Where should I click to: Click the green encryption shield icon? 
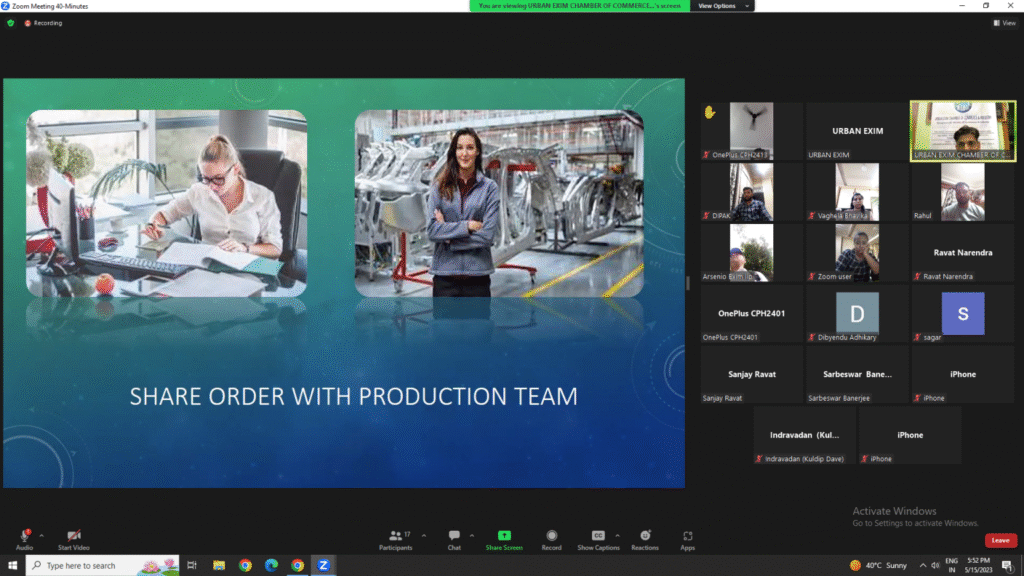pyautogui.click(x=11, y=23)
